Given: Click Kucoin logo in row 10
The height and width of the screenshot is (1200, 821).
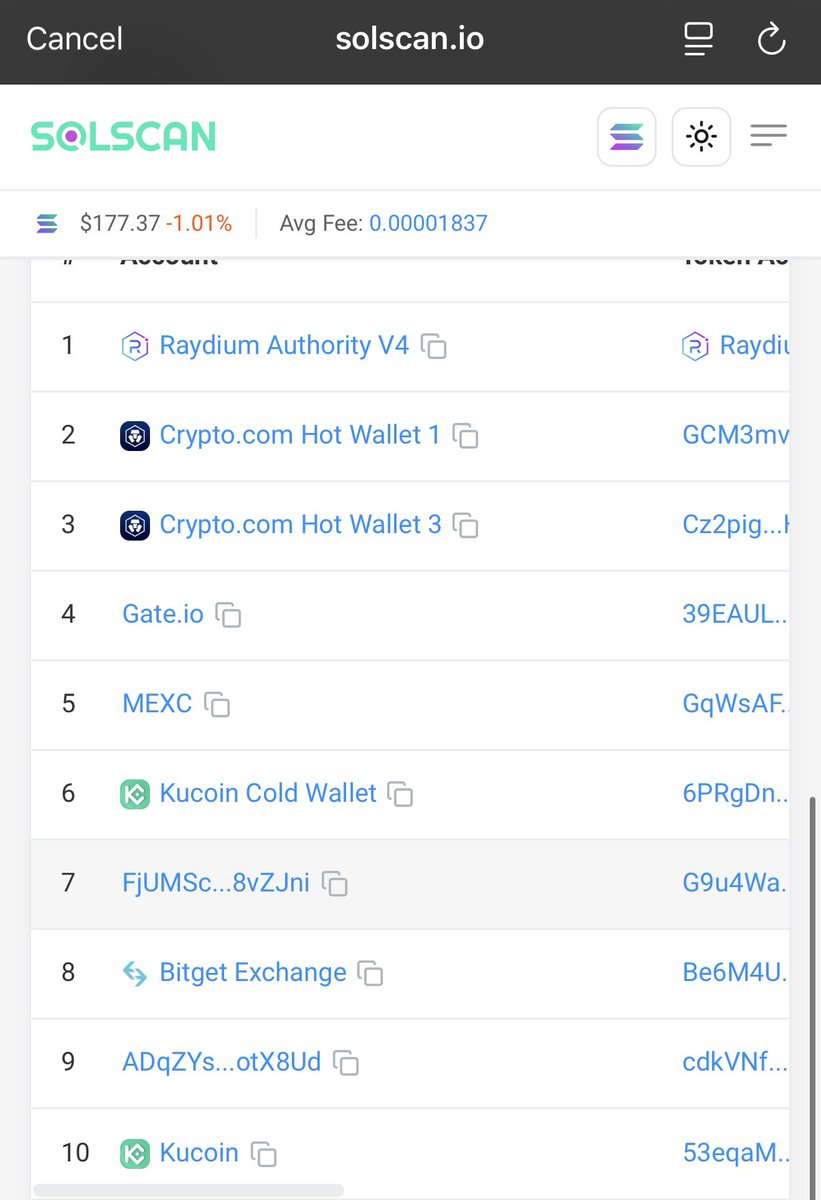Looking at the screenshot, I should (135, 1153).
